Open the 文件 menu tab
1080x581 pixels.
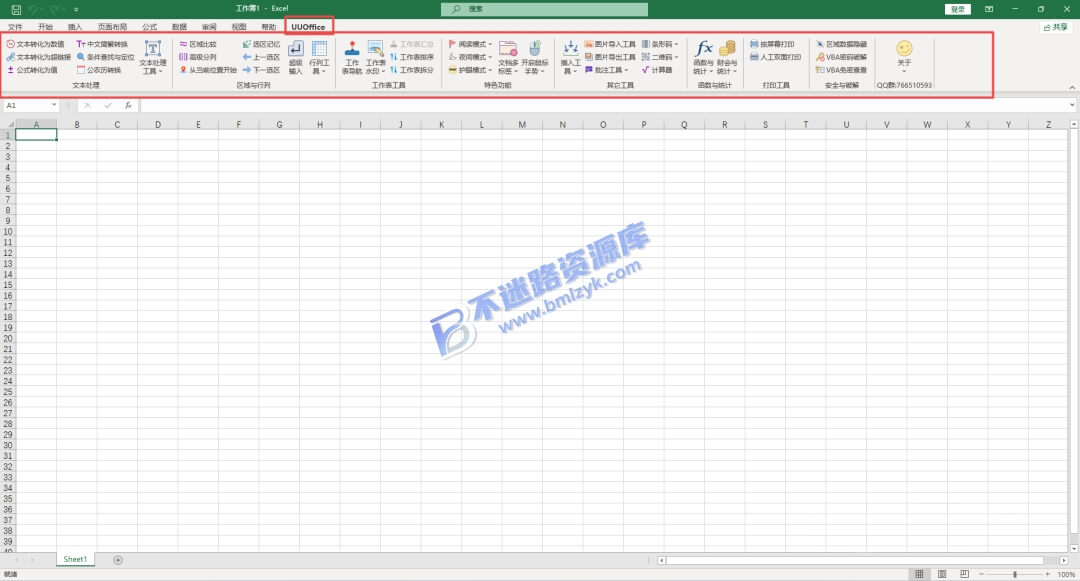15,27
